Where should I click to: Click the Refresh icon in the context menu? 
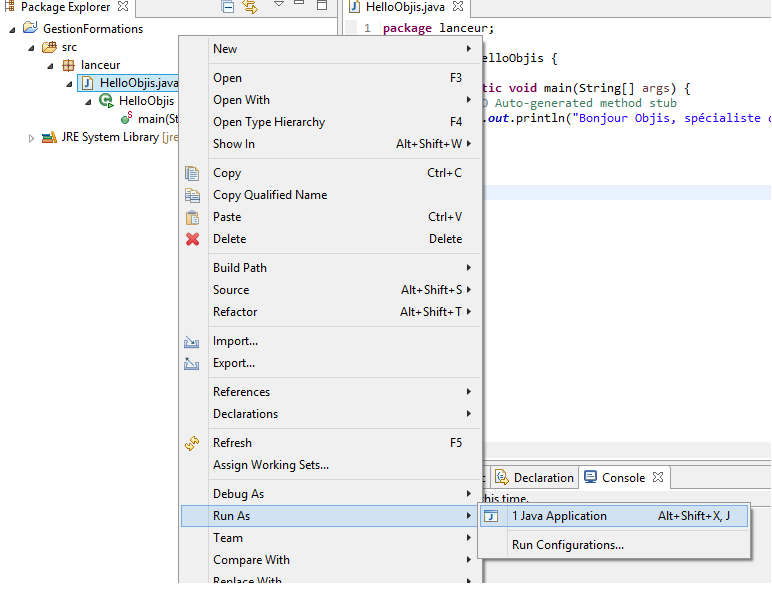pos(192,443)
